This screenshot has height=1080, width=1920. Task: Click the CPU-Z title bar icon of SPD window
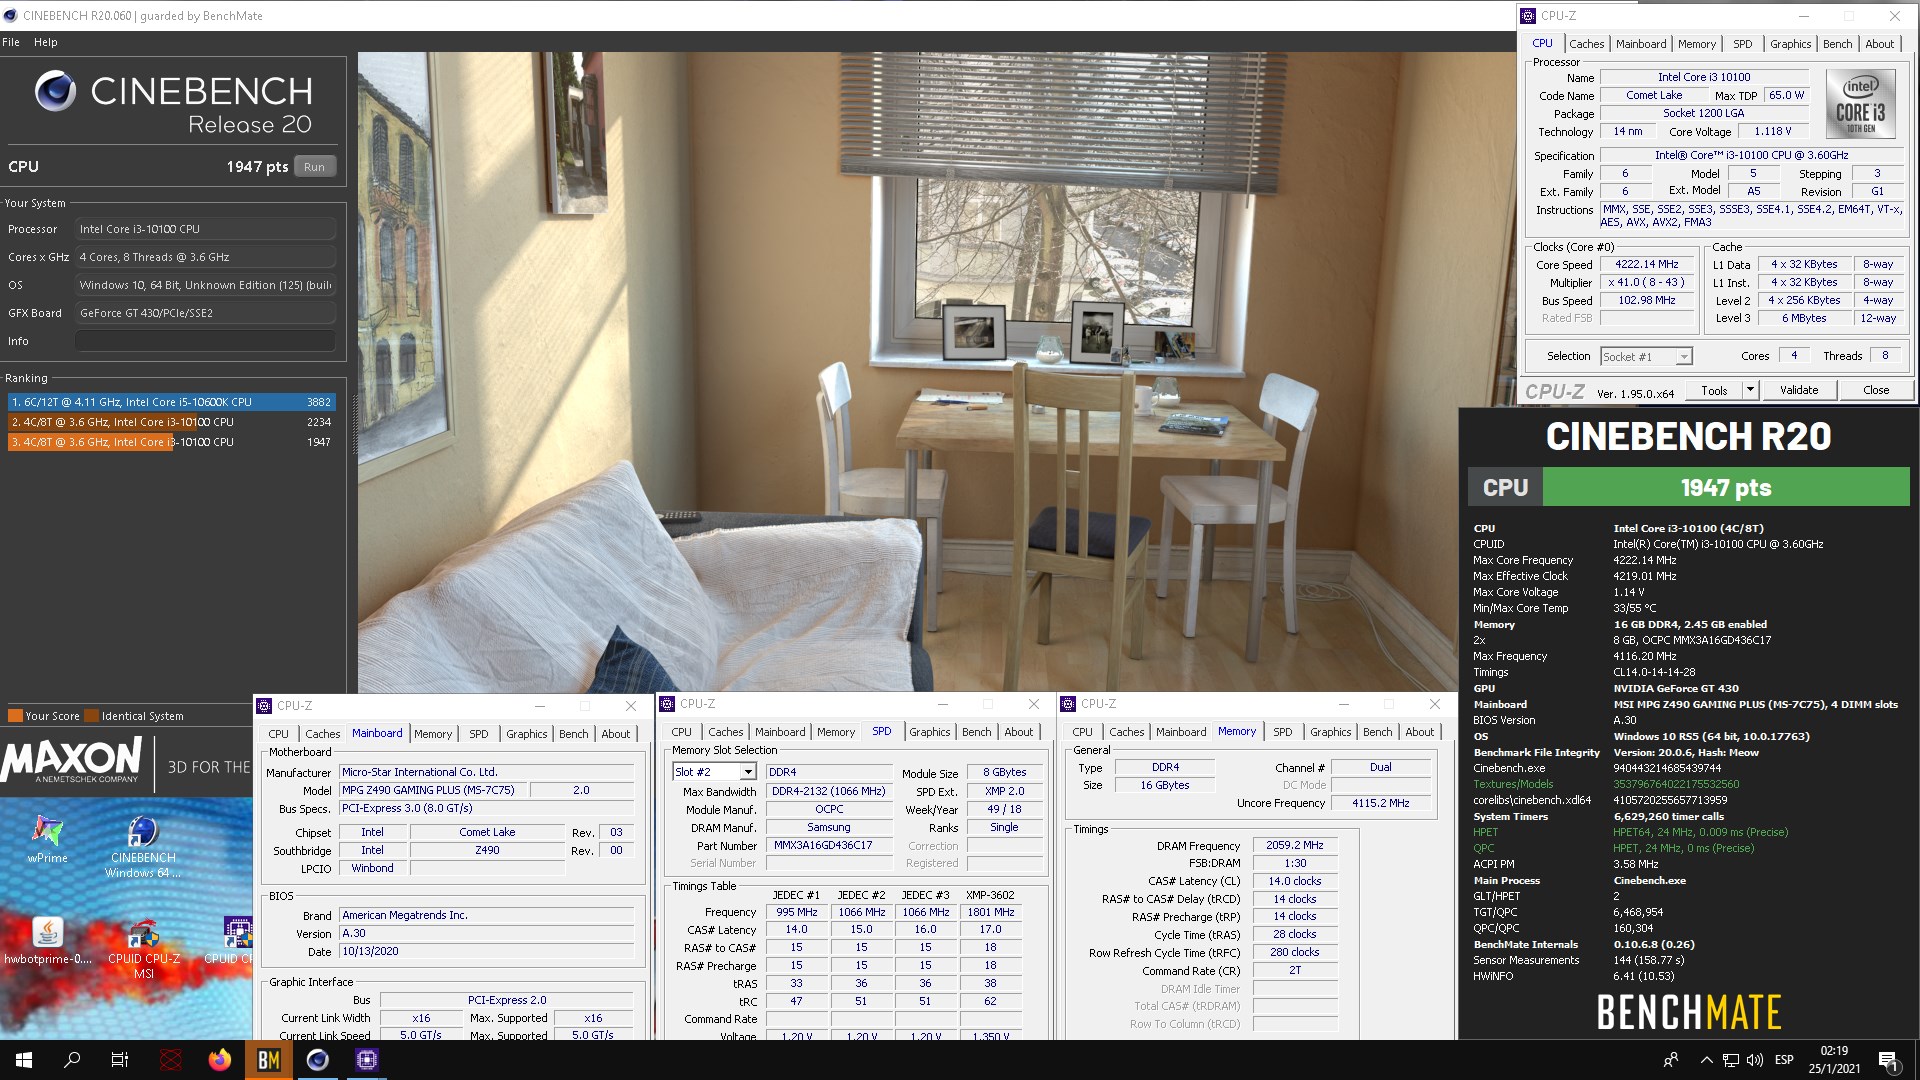[x=668, y=704]
